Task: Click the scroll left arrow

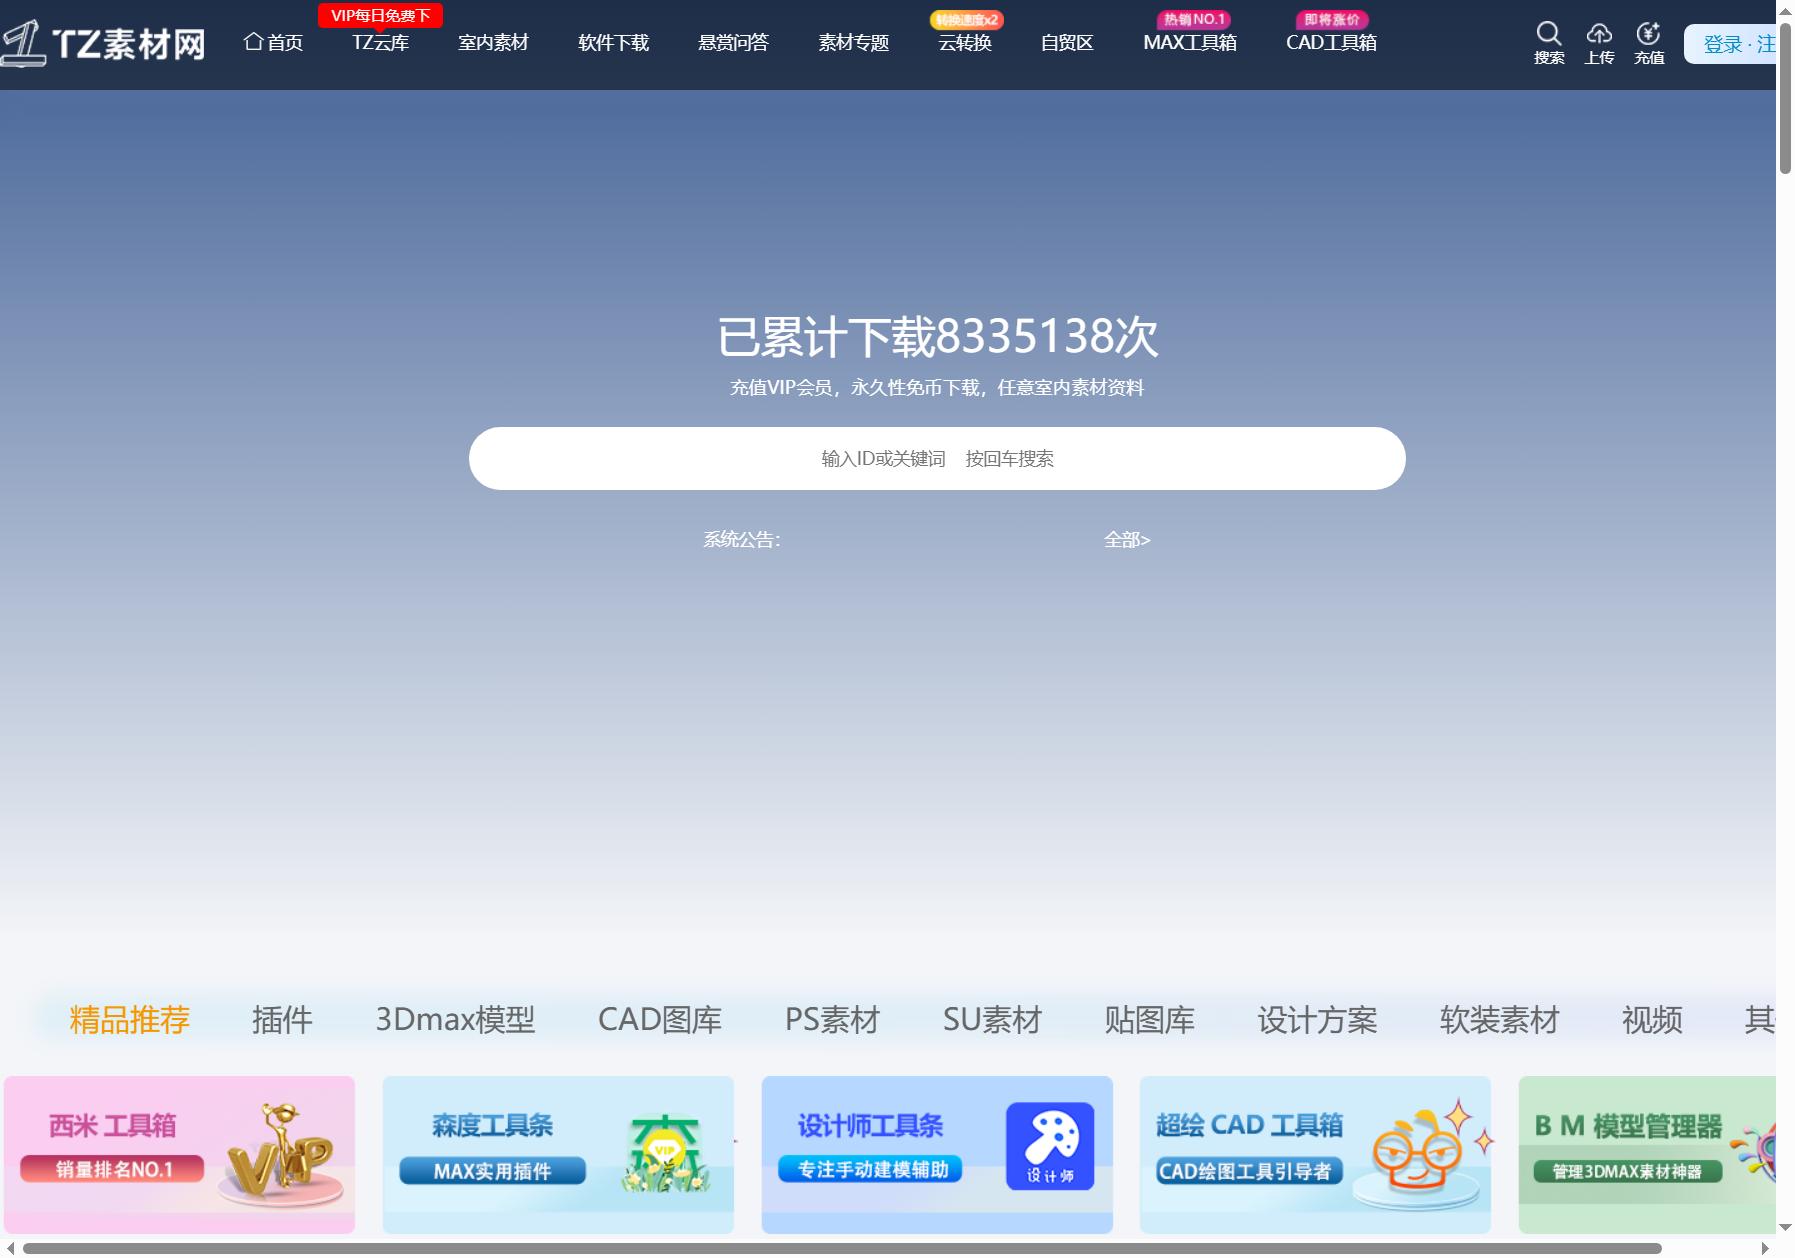Action: click(9, 1248)
